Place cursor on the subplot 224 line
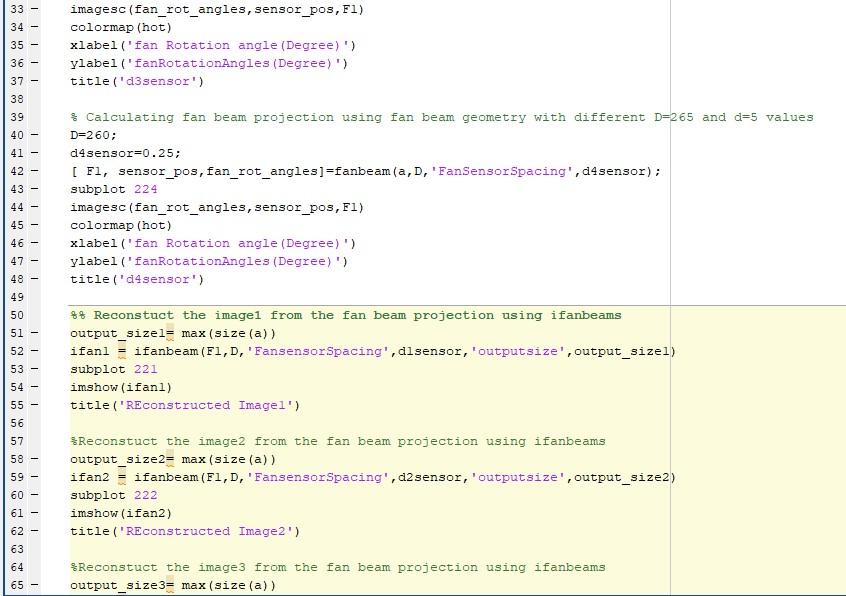Image resolution: width=846 pixels, height=596 pixels. pyautogui.click(x=110, y=189)
